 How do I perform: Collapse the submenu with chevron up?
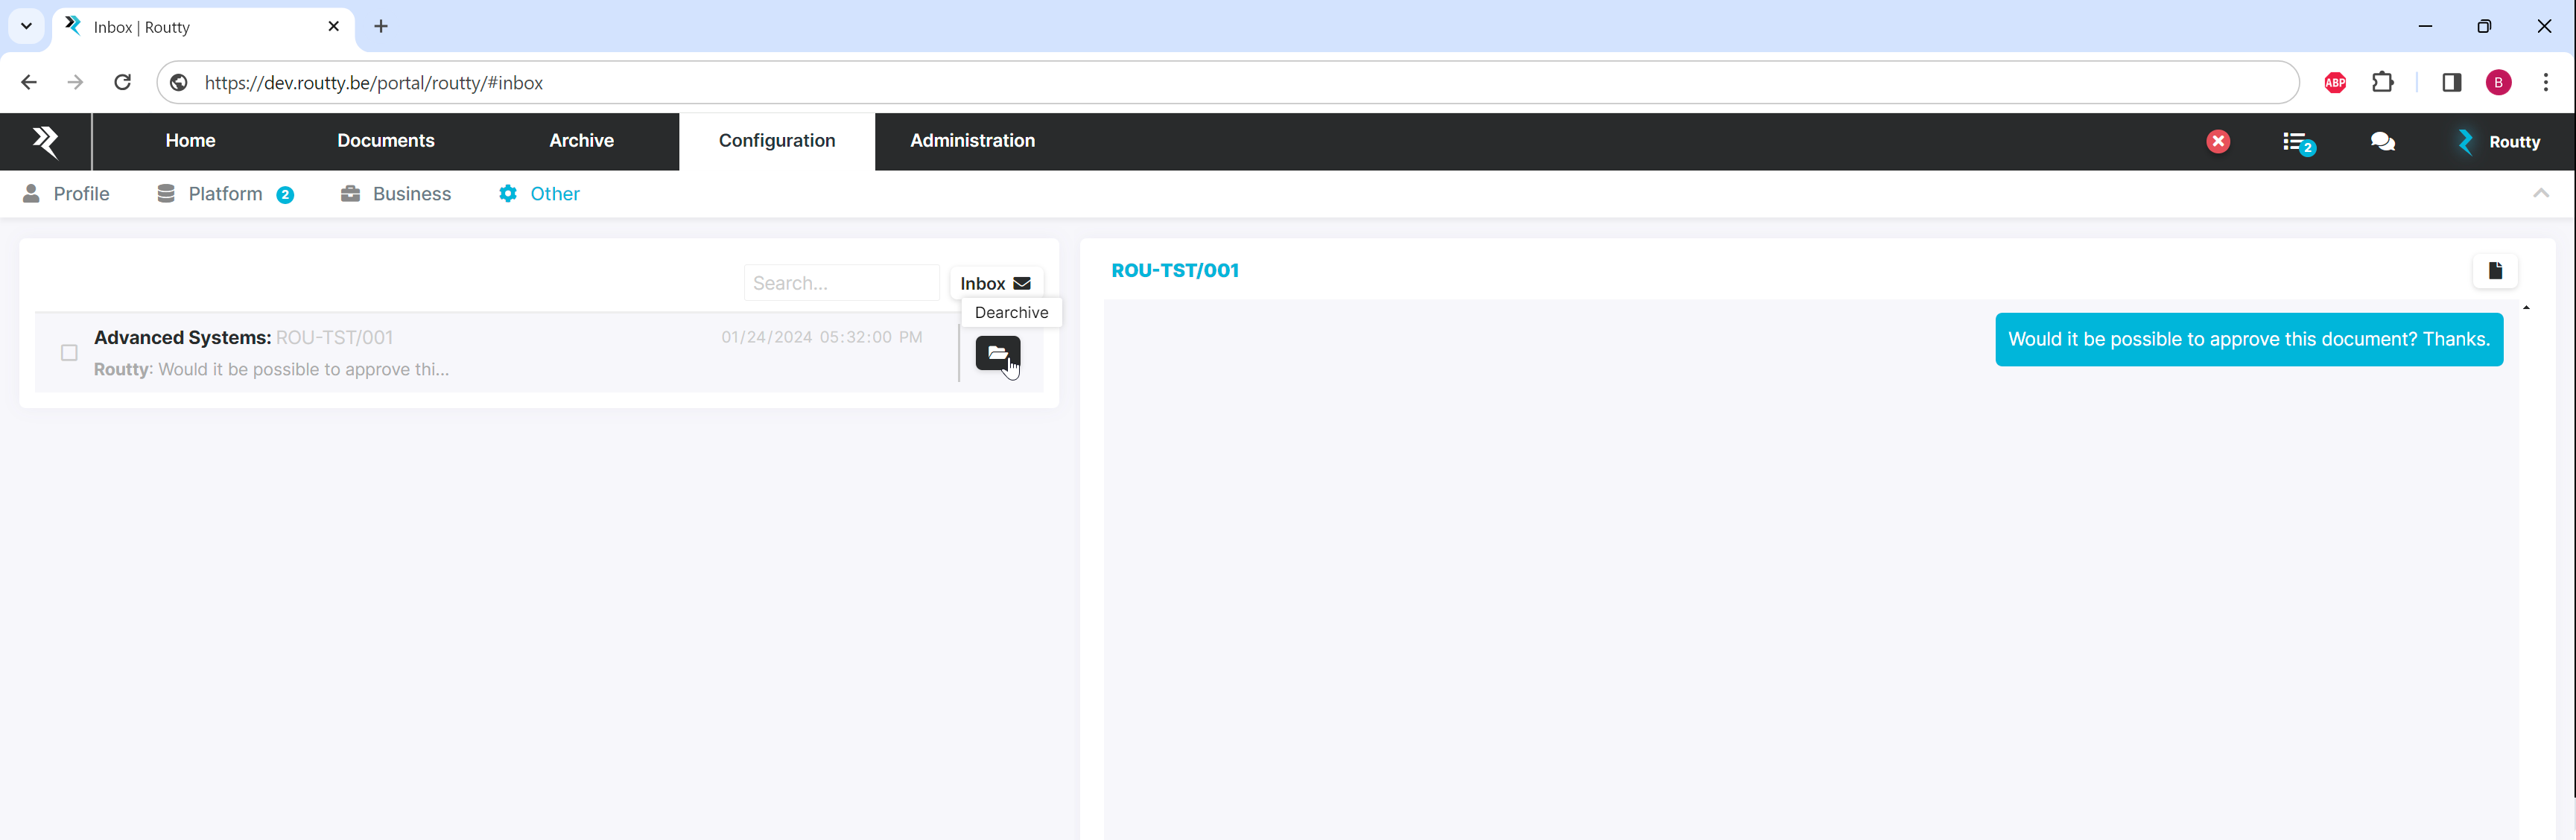click(2540, 193)
